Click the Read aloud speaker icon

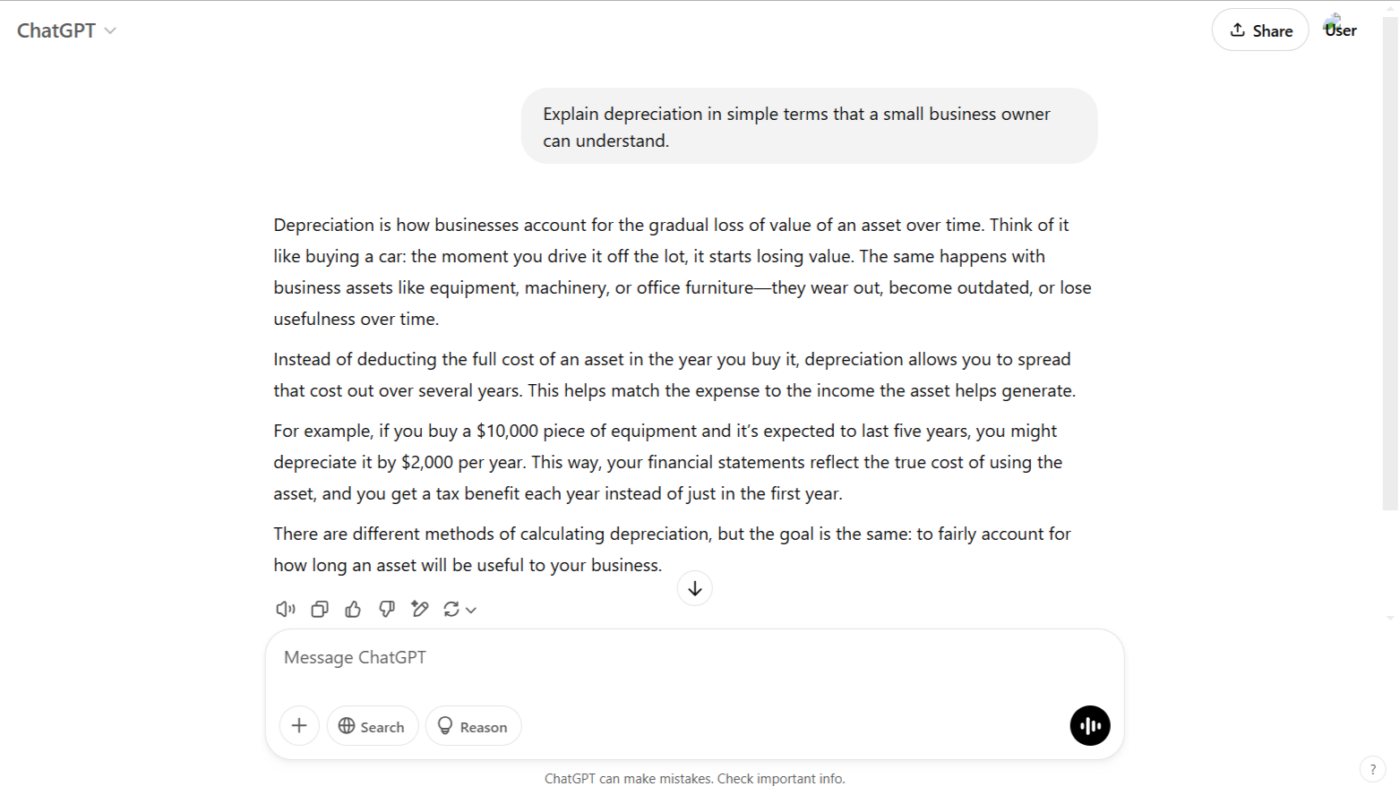(x=285, y=609)
